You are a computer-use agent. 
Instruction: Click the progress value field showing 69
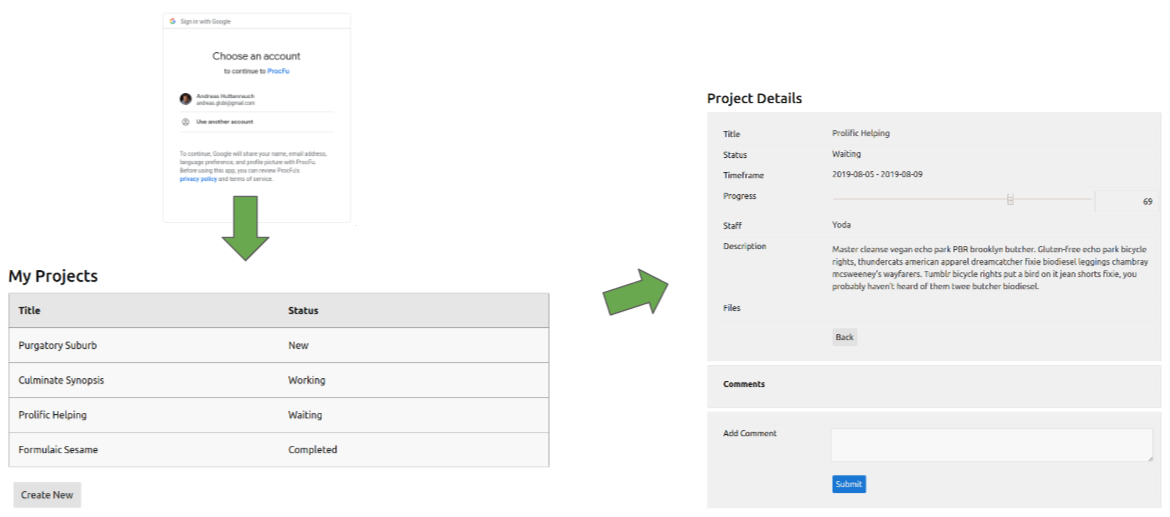(1126, 201)
